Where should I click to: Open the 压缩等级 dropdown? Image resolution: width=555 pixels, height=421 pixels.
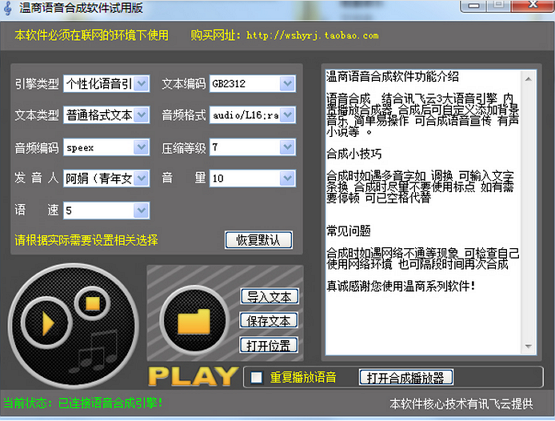(253, 147)
